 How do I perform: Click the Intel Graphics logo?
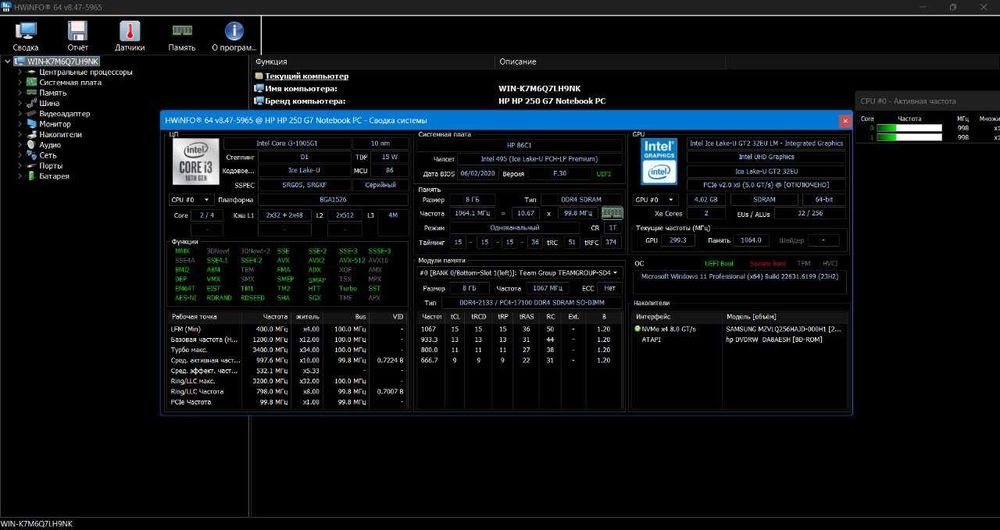pos(659,161)
